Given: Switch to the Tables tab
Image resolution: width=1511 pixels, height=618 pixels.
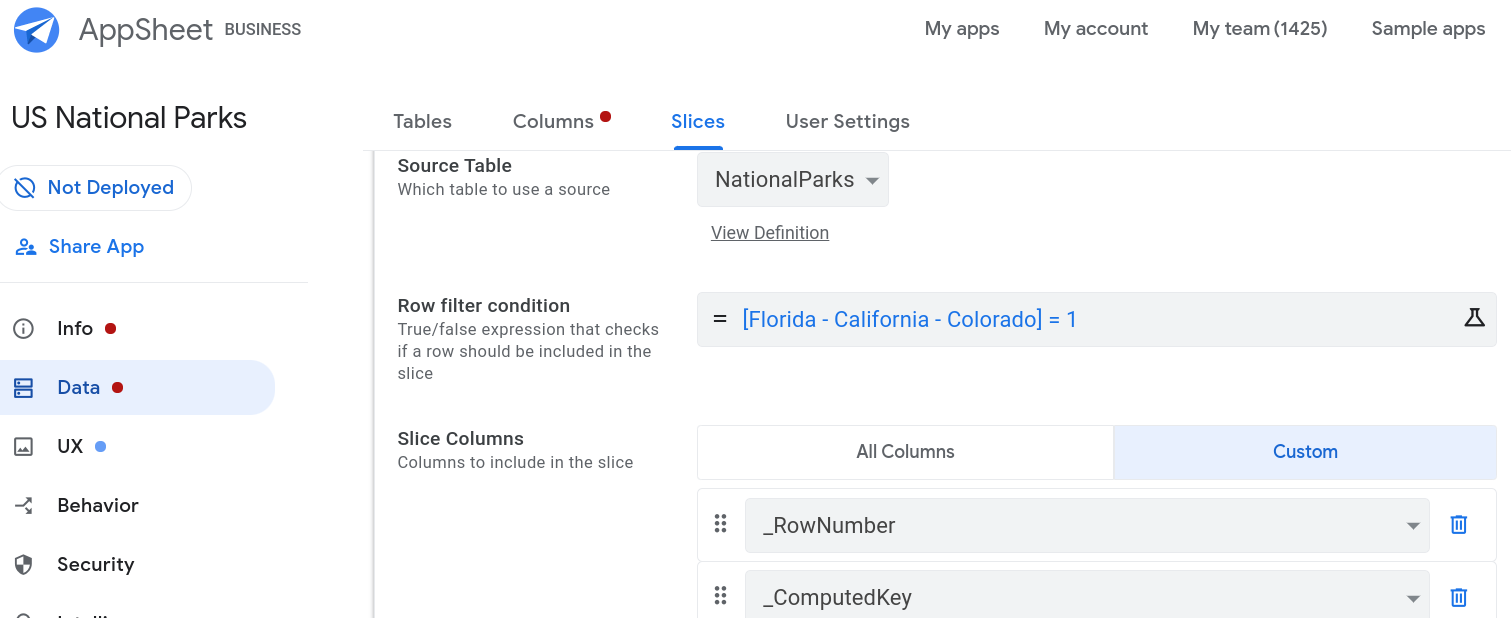Looking at the screenshot, I should click(x=422, y=121).
